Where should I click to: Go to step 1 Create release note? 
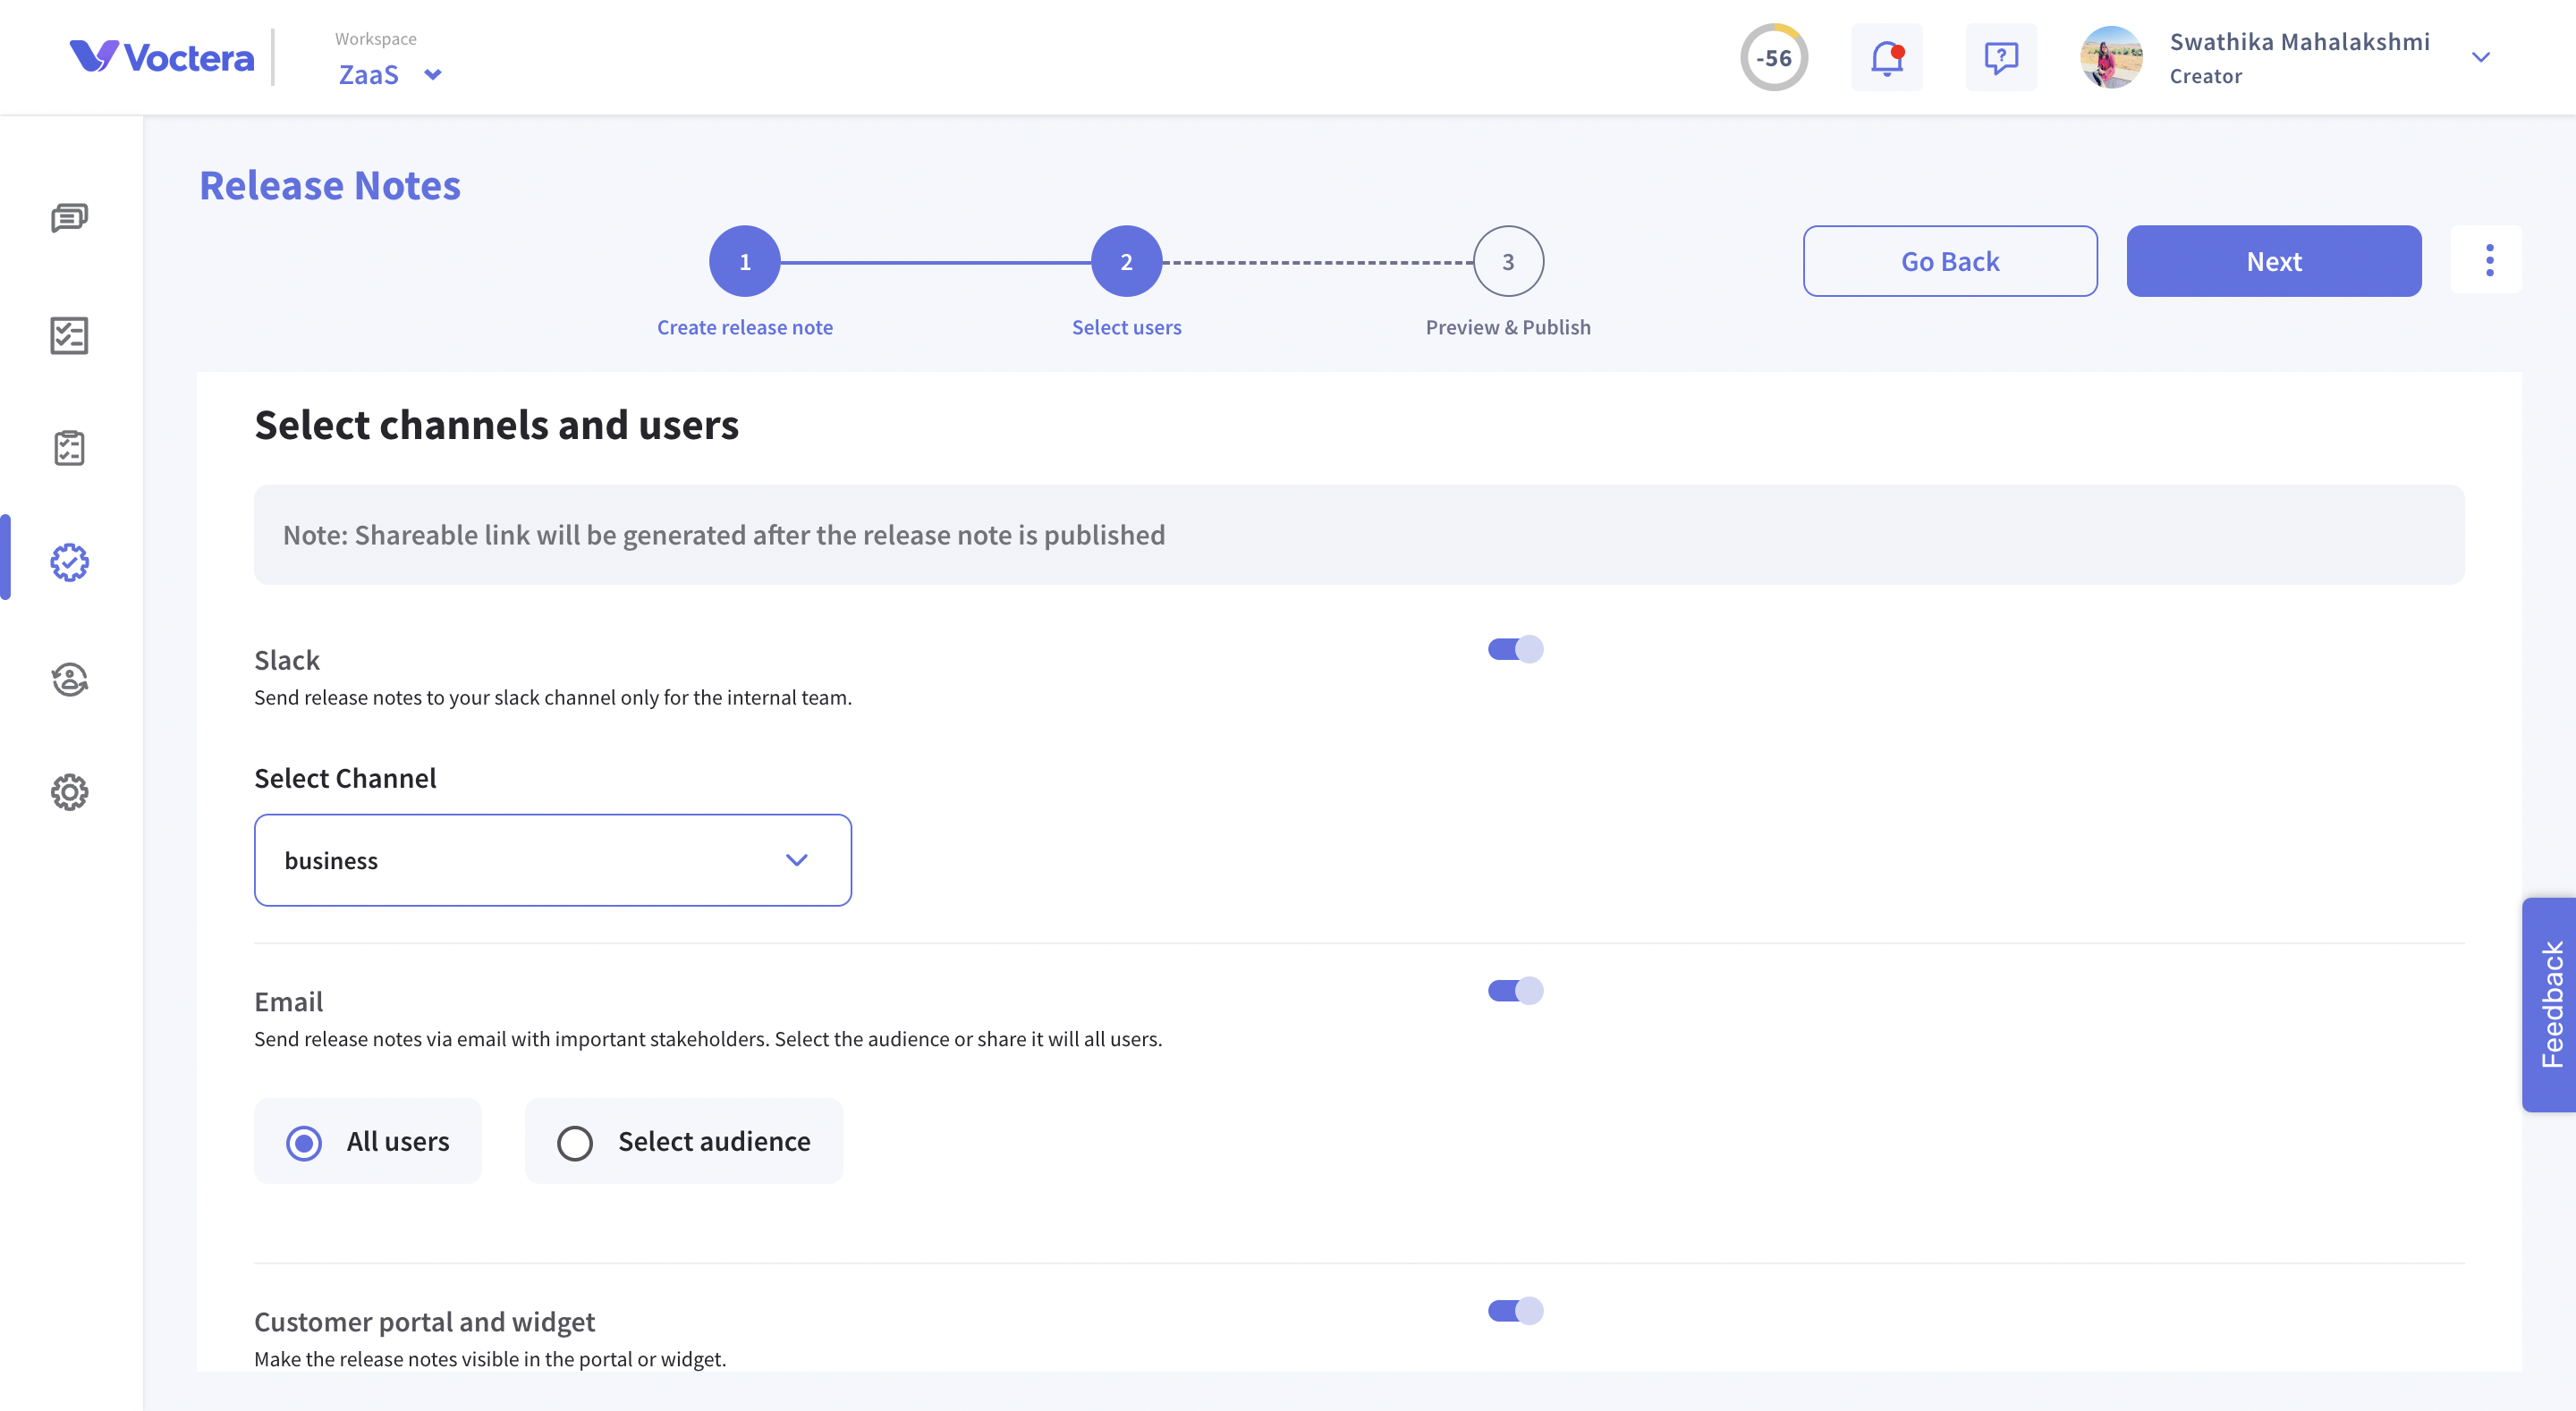point(744,261)
